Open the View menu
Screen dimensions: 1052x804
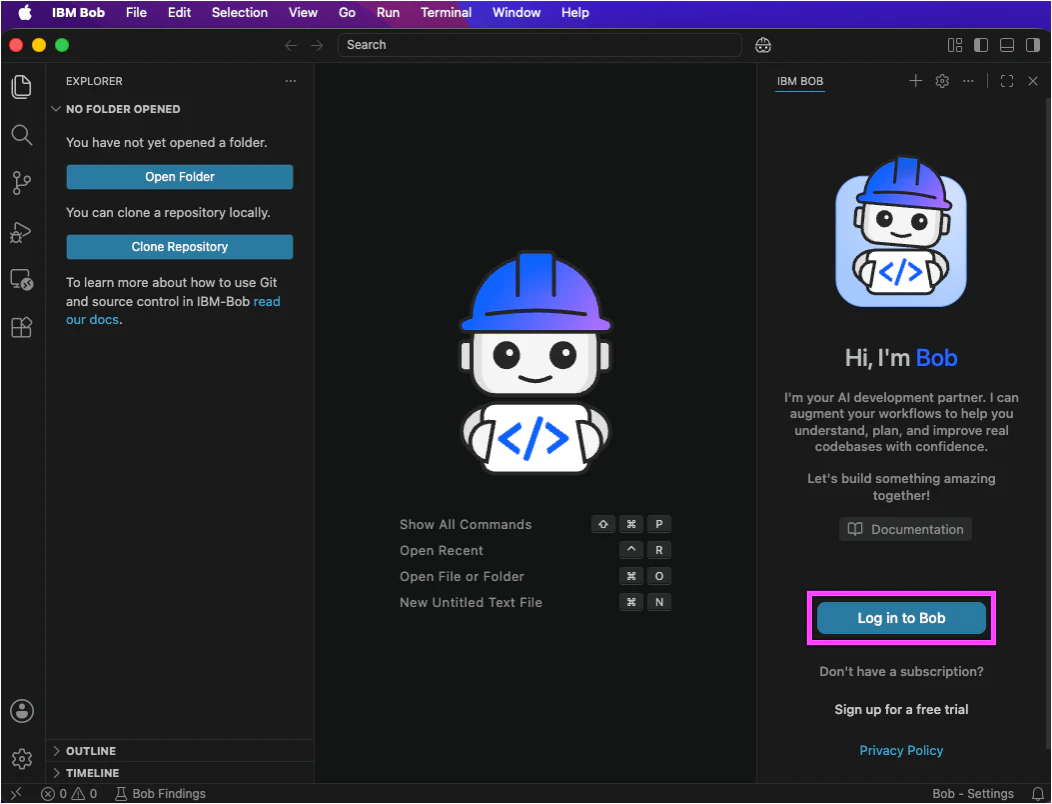pyautogui.click(x=303, y=12)
